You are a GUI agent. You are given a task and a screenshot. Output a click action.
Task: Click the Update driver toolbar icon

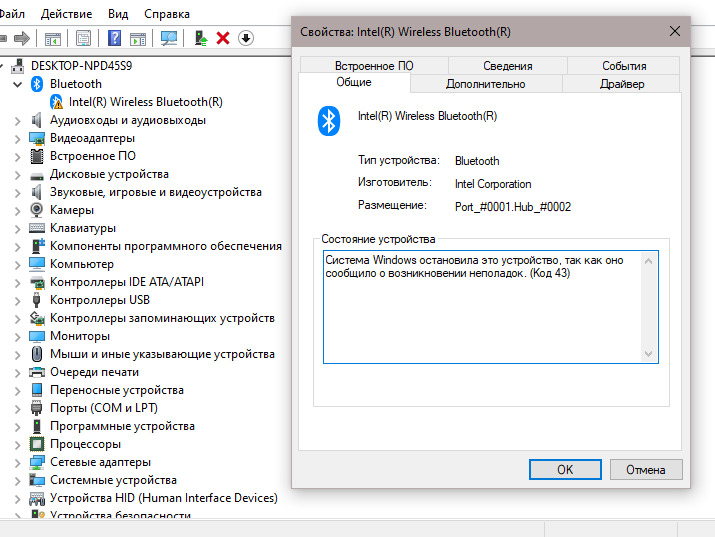[201, 38]
